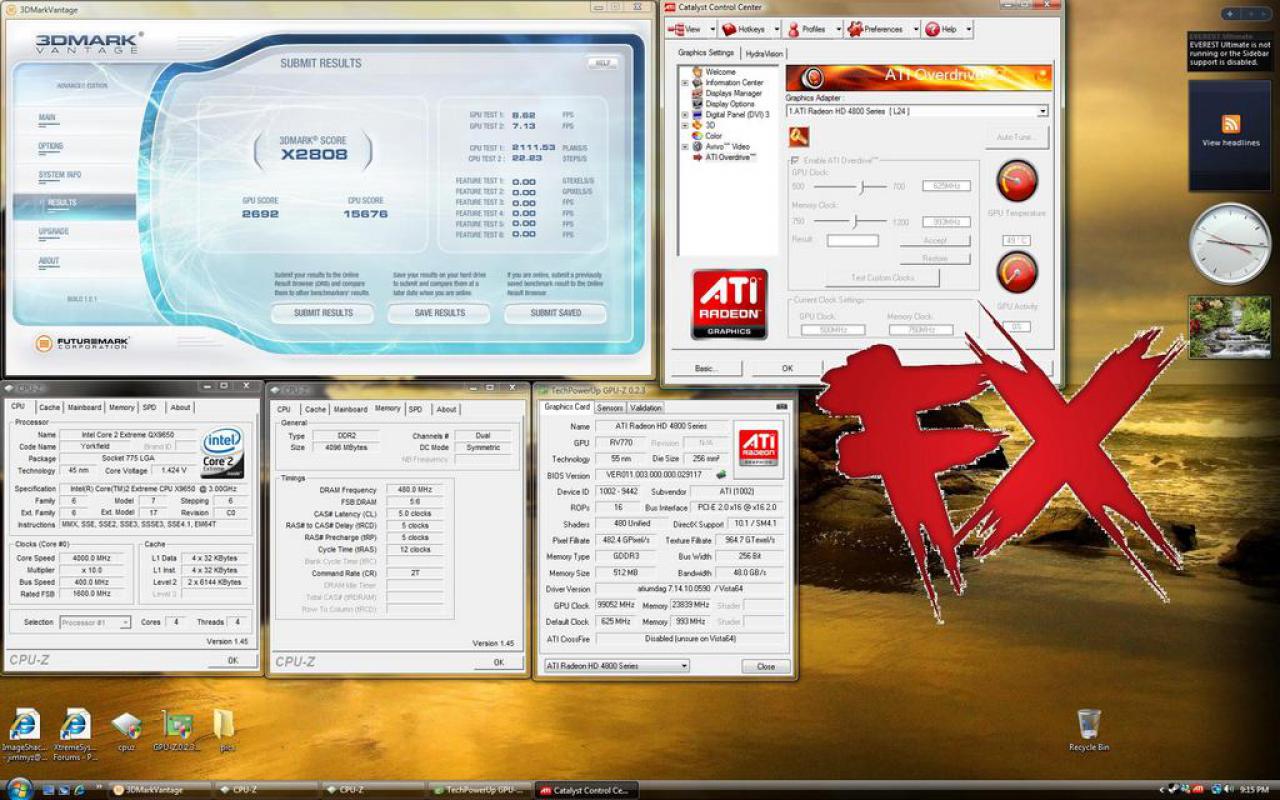Open the CPU-Z Processor #1 selection dropdown

pyautogui.click(x=95, y=622)
